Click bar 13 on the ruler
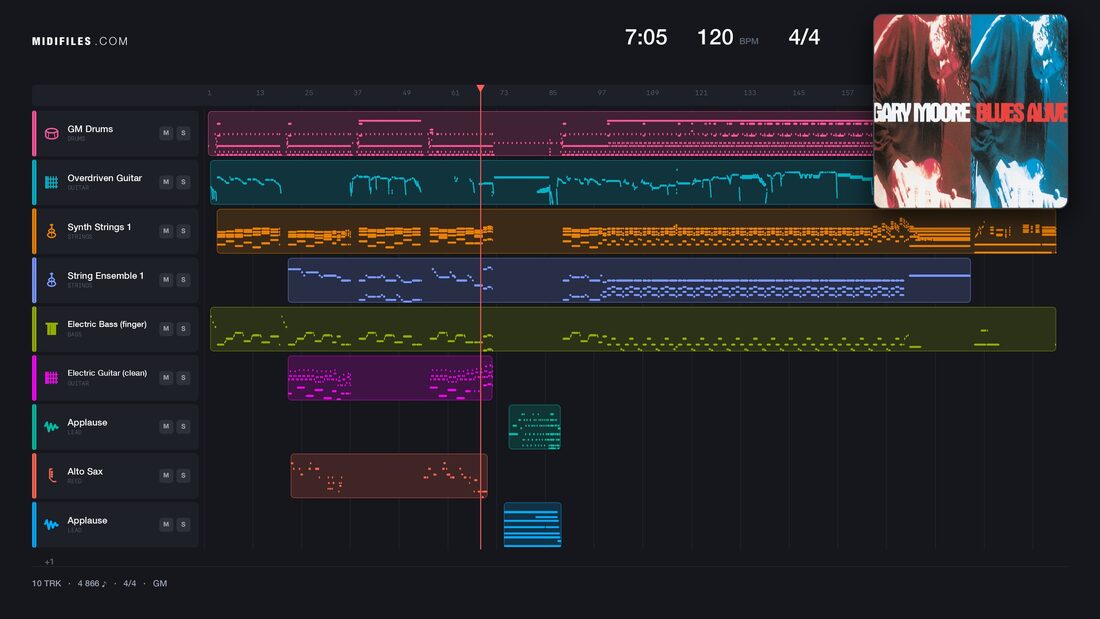This screenshot has height=619, width=1100. (x=260, y=93)
